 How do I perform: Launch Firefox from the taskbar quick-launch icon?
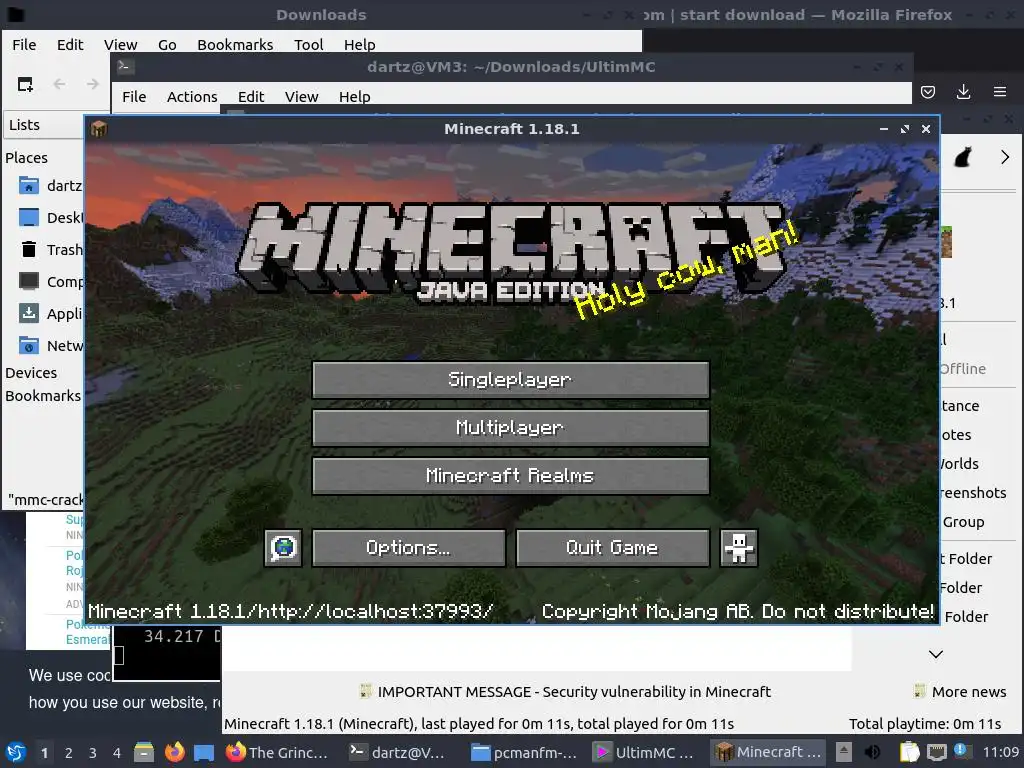pos(174,752)
